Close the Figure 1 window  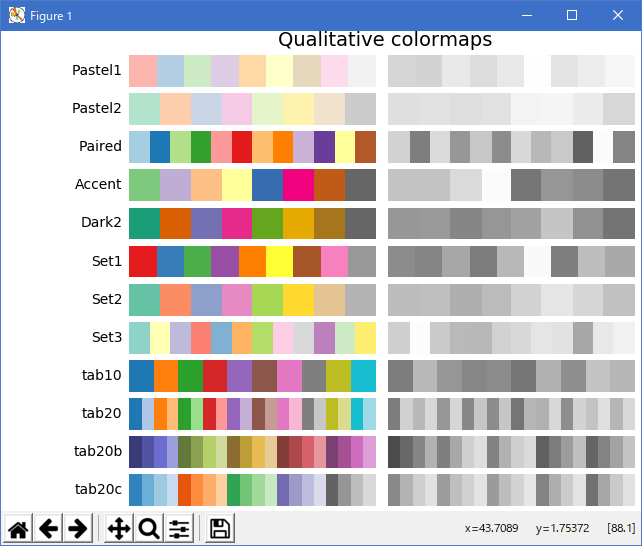point(617,16)
